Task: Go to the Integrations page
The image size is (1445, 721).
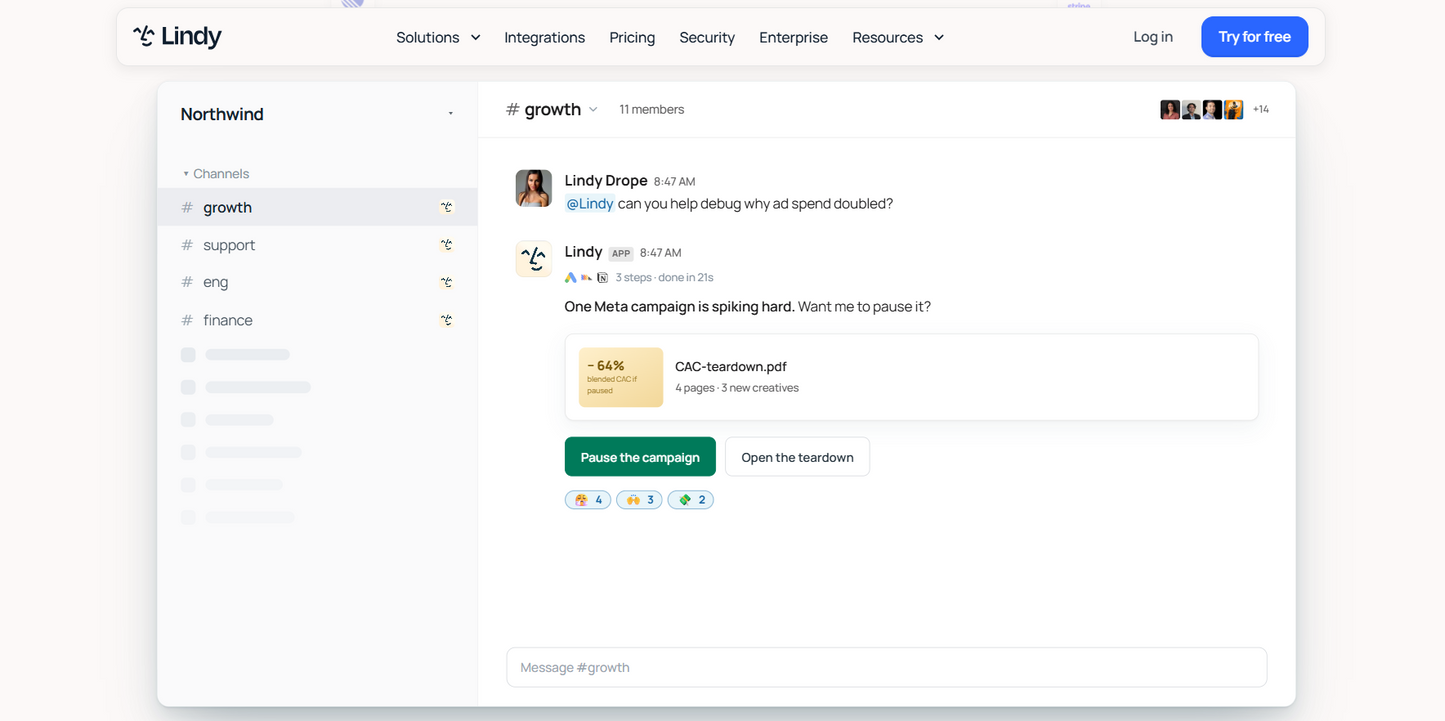Action: tap(544, 37)
